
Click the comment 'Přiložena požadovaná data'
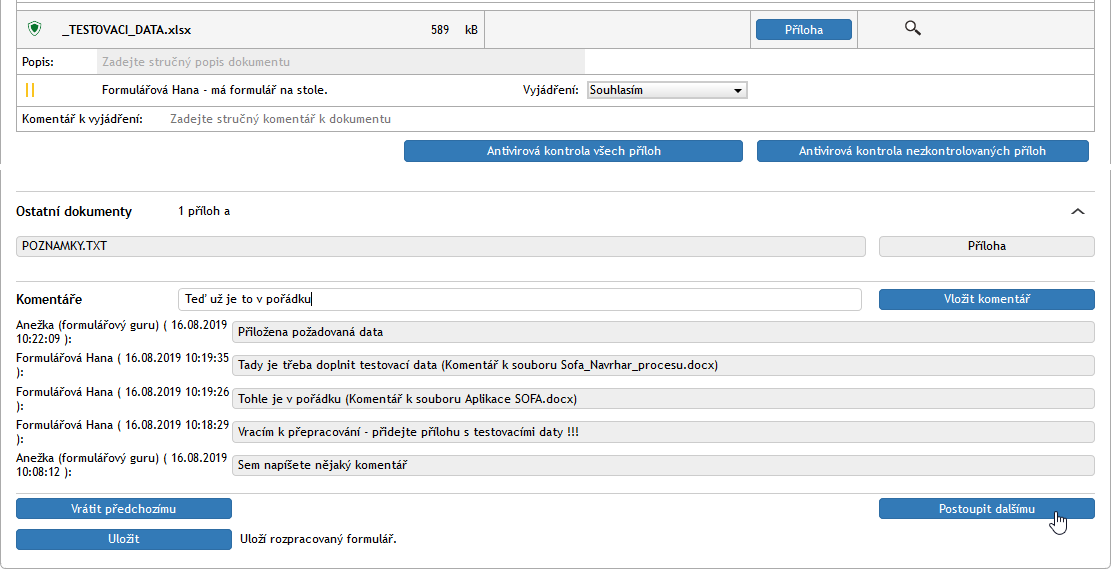click(x=662, y=332)
